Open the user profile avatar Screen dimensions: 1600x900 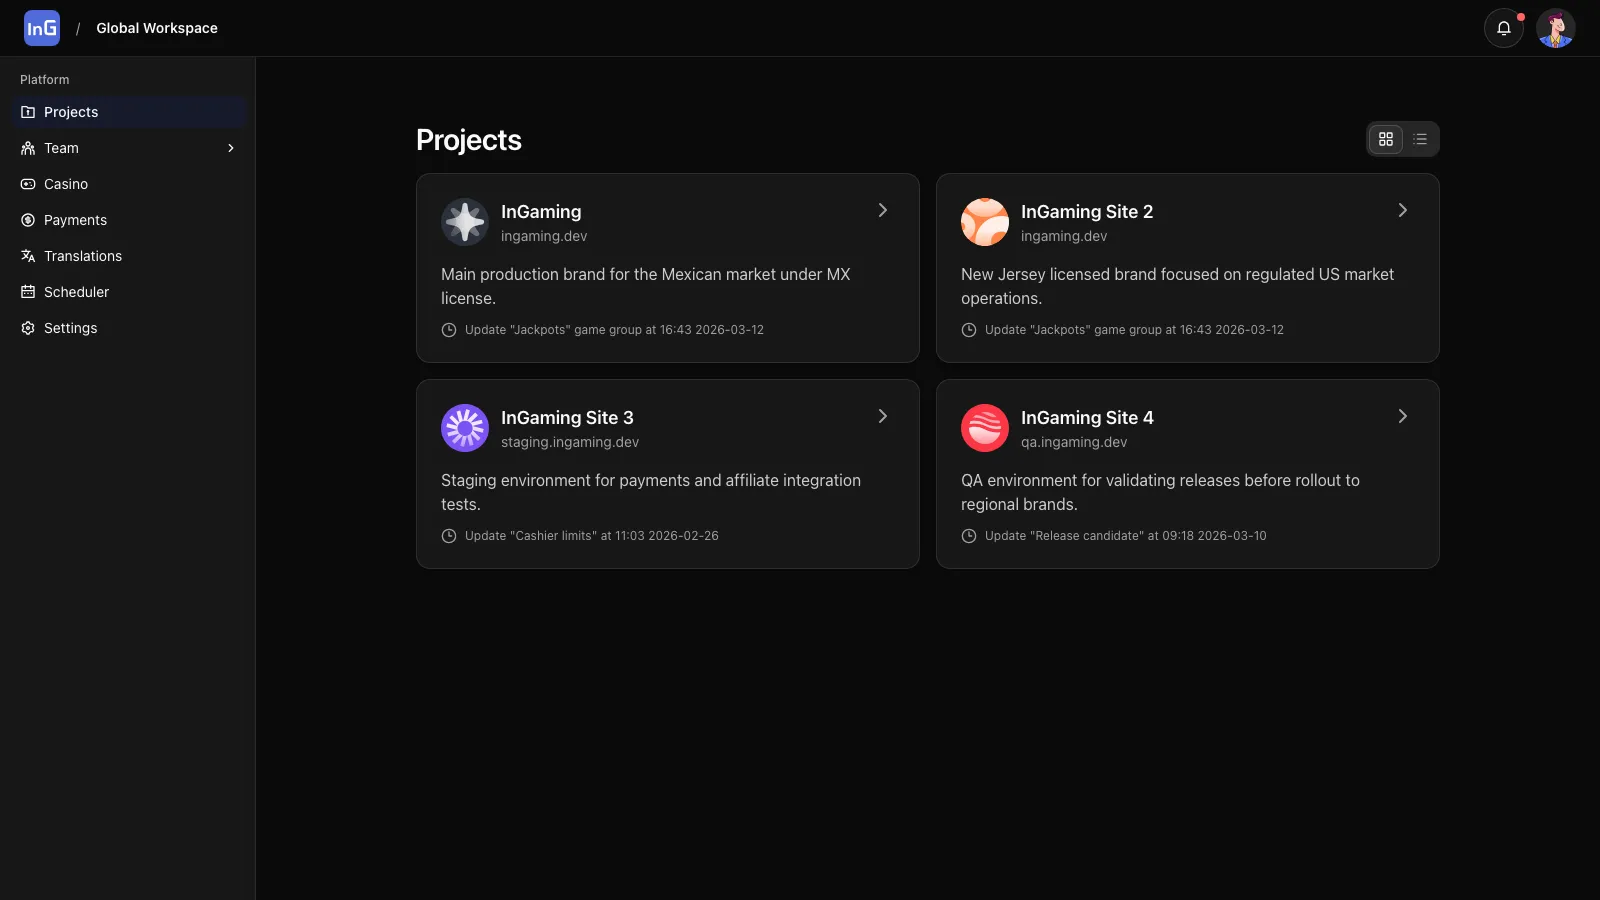(1555, 28)
